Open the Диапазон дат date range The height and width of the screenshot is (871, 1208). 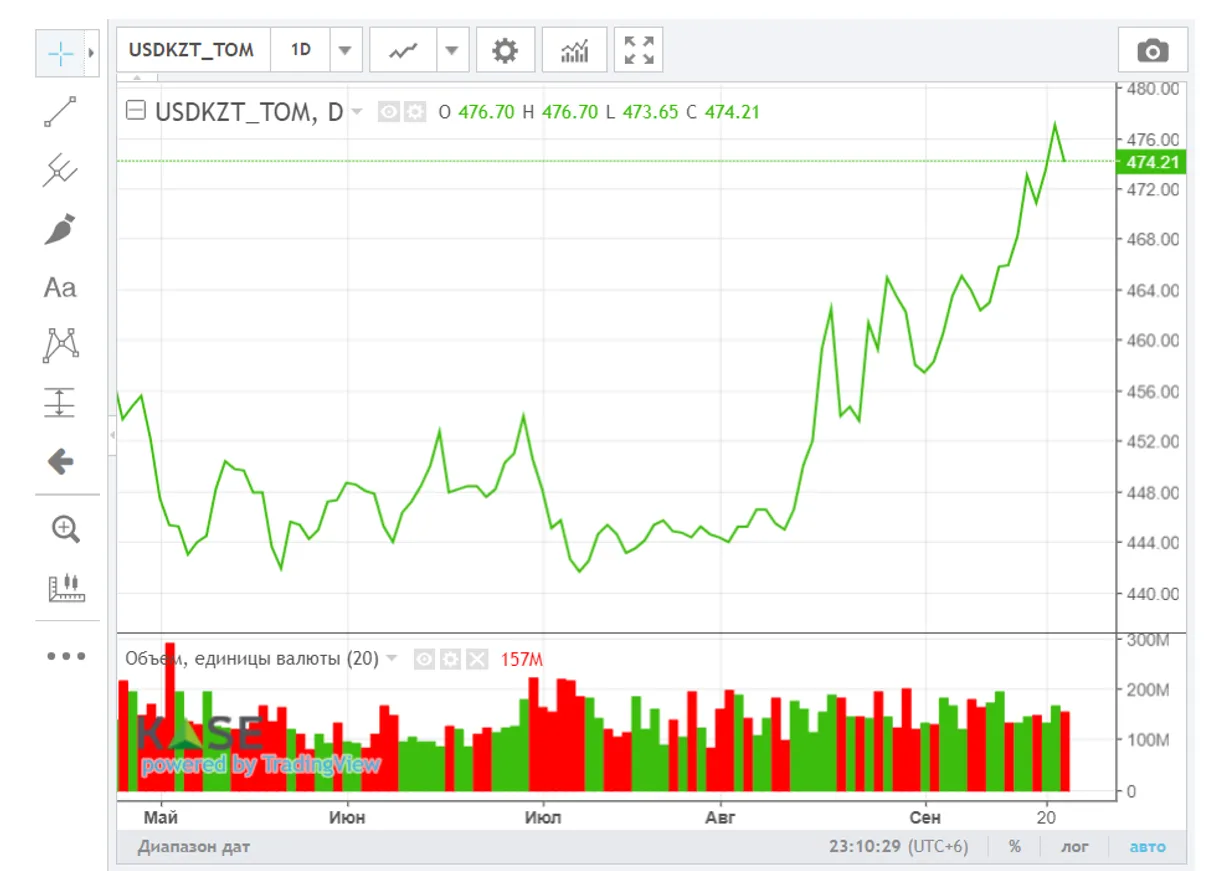coord(194,847)
